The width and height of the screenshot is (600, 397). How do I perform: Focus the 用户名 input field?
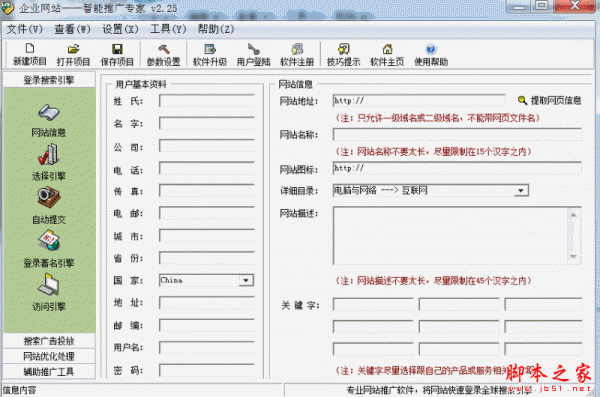coord(207,348)
